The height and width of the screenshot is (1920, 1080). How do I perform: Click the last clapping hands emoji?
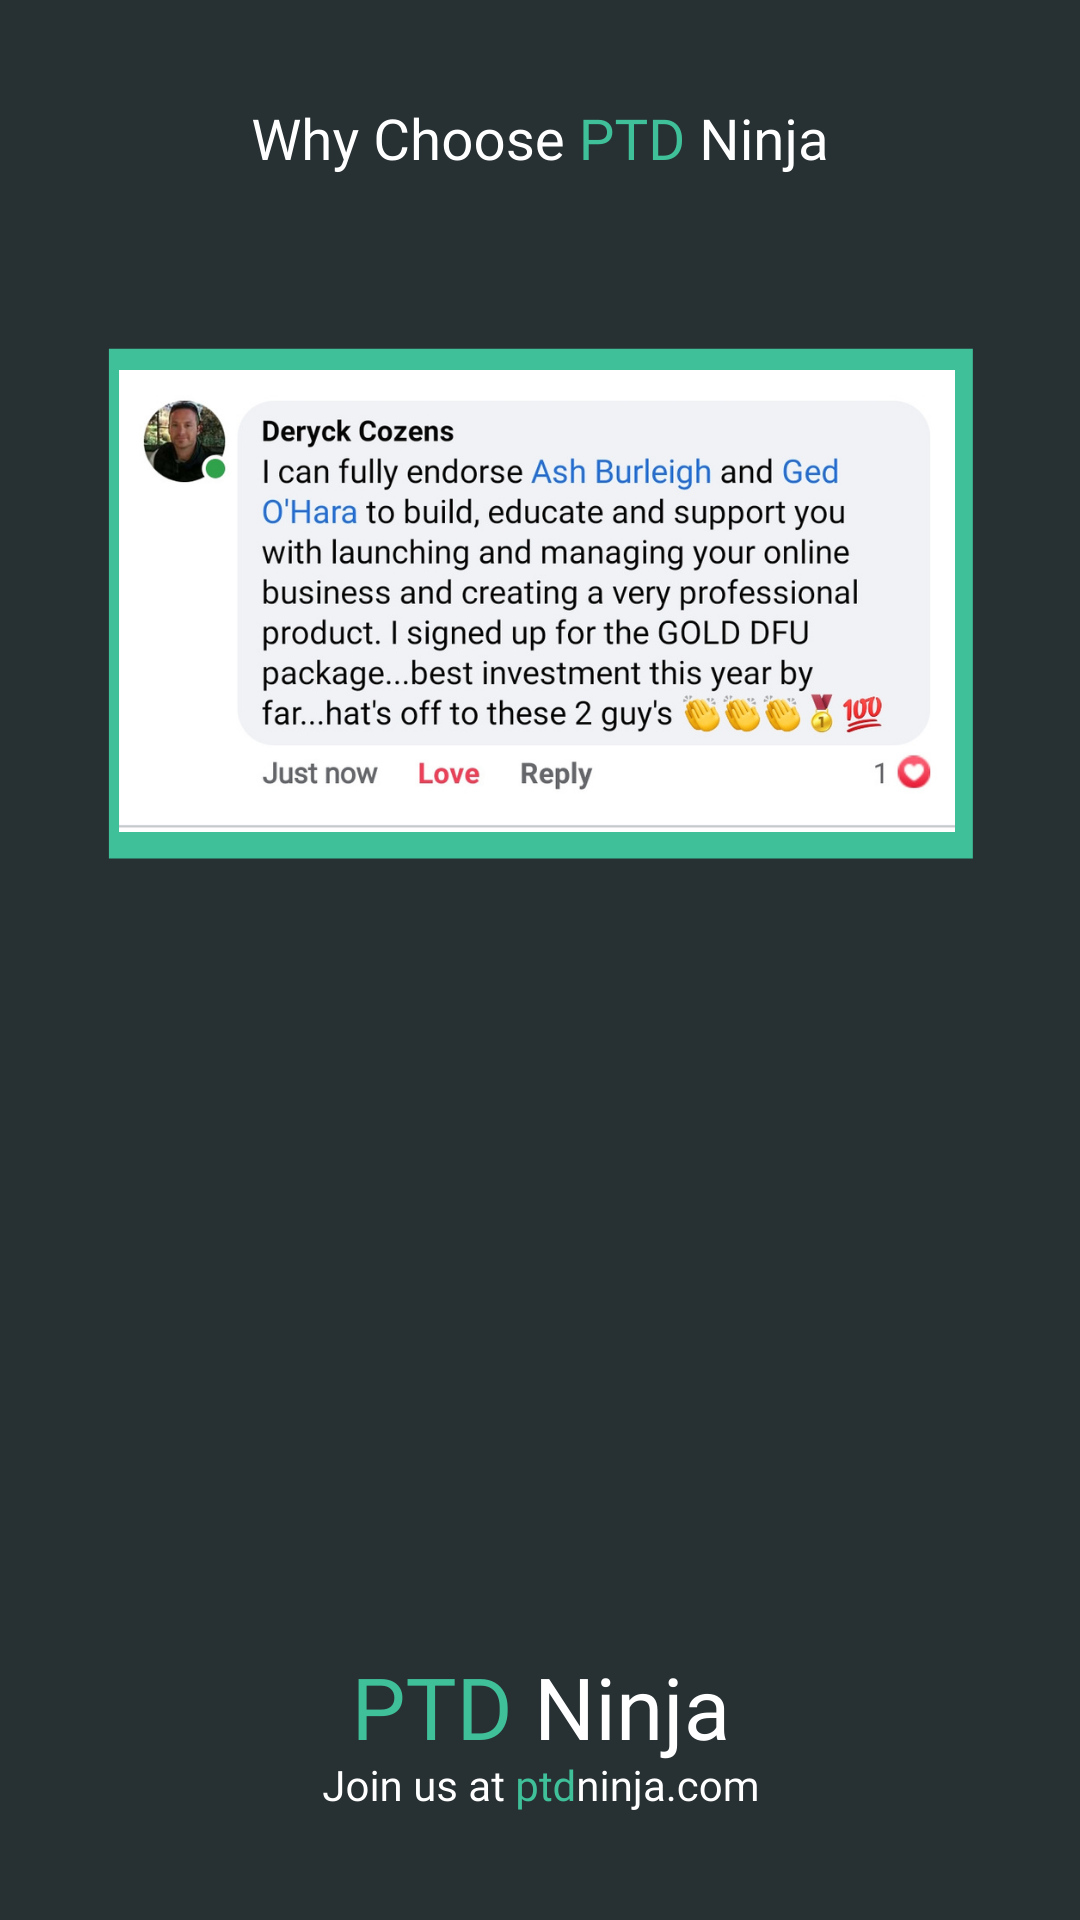pyautogui.click(x=782, y=714)
